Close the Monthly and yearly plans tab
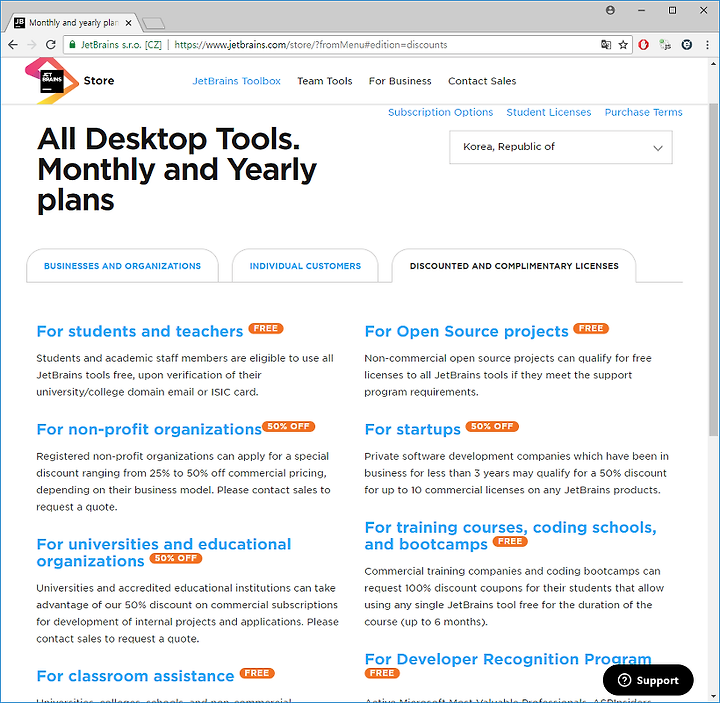Viewport: 720px width, 703px height. 129,23
